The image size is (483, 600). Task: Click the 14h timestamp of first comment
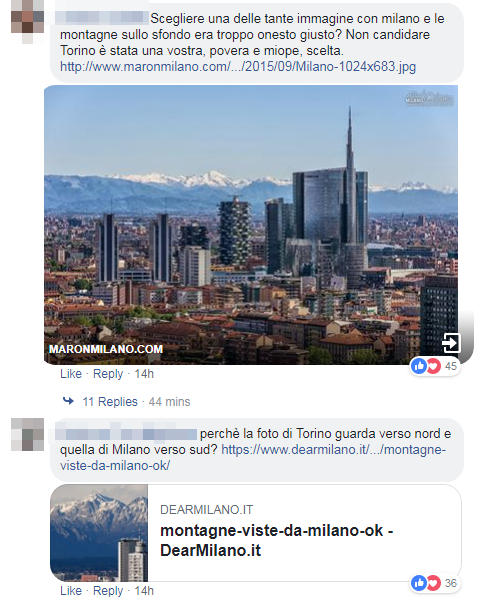[144, 374]
